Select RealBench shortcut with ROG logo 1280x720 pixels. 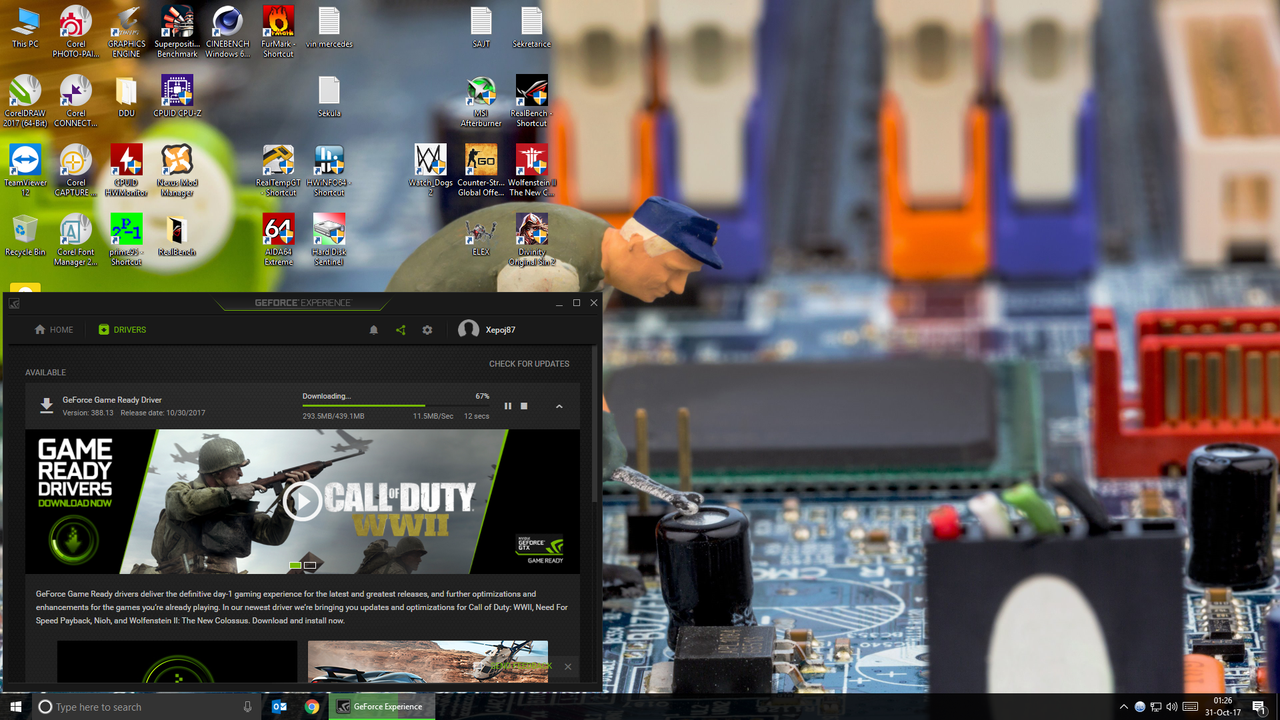point(532,101)
